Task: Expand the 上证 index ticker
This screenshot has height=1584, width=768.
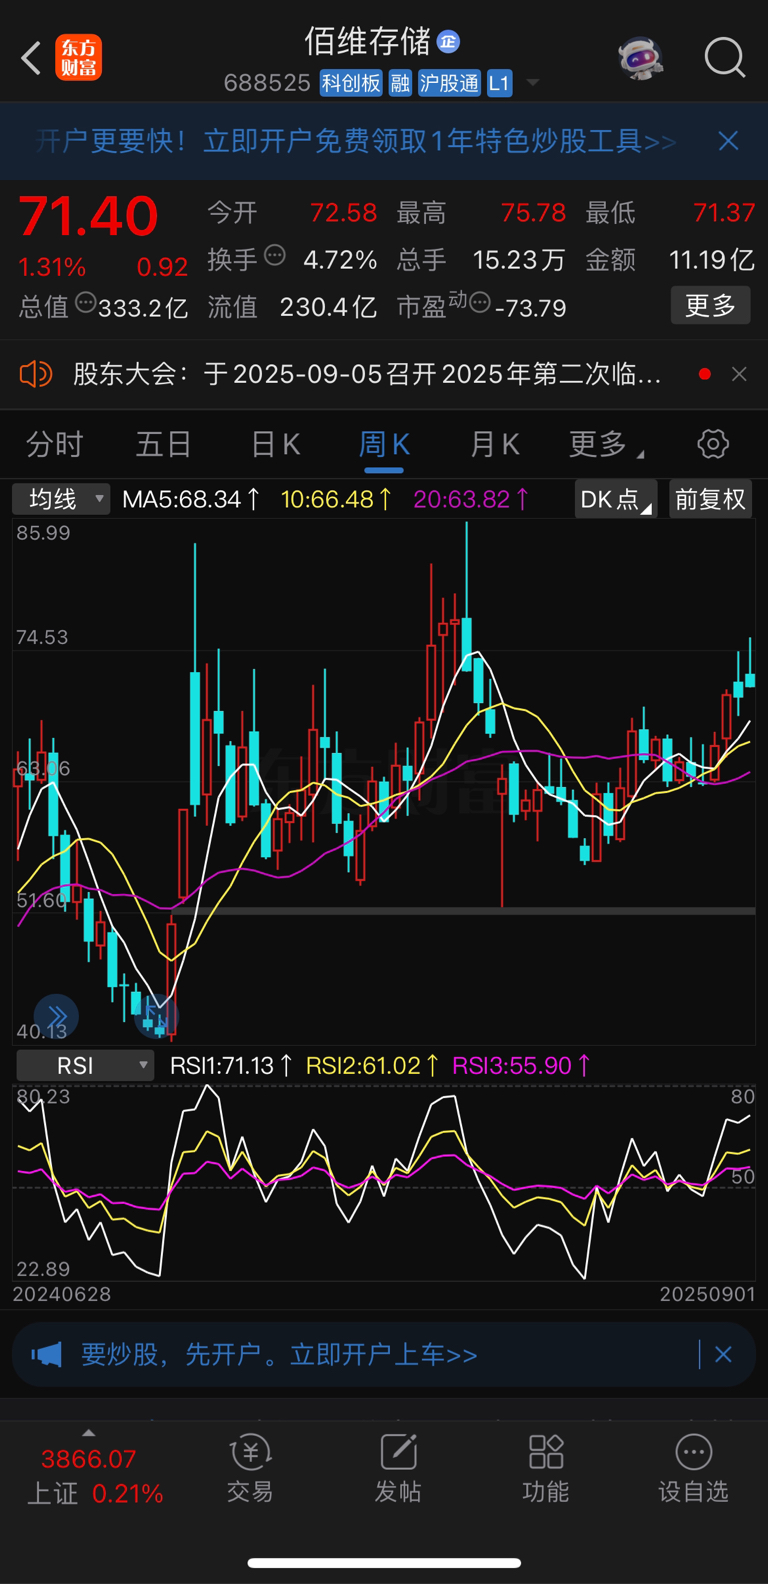Action: pos(88,1433)
